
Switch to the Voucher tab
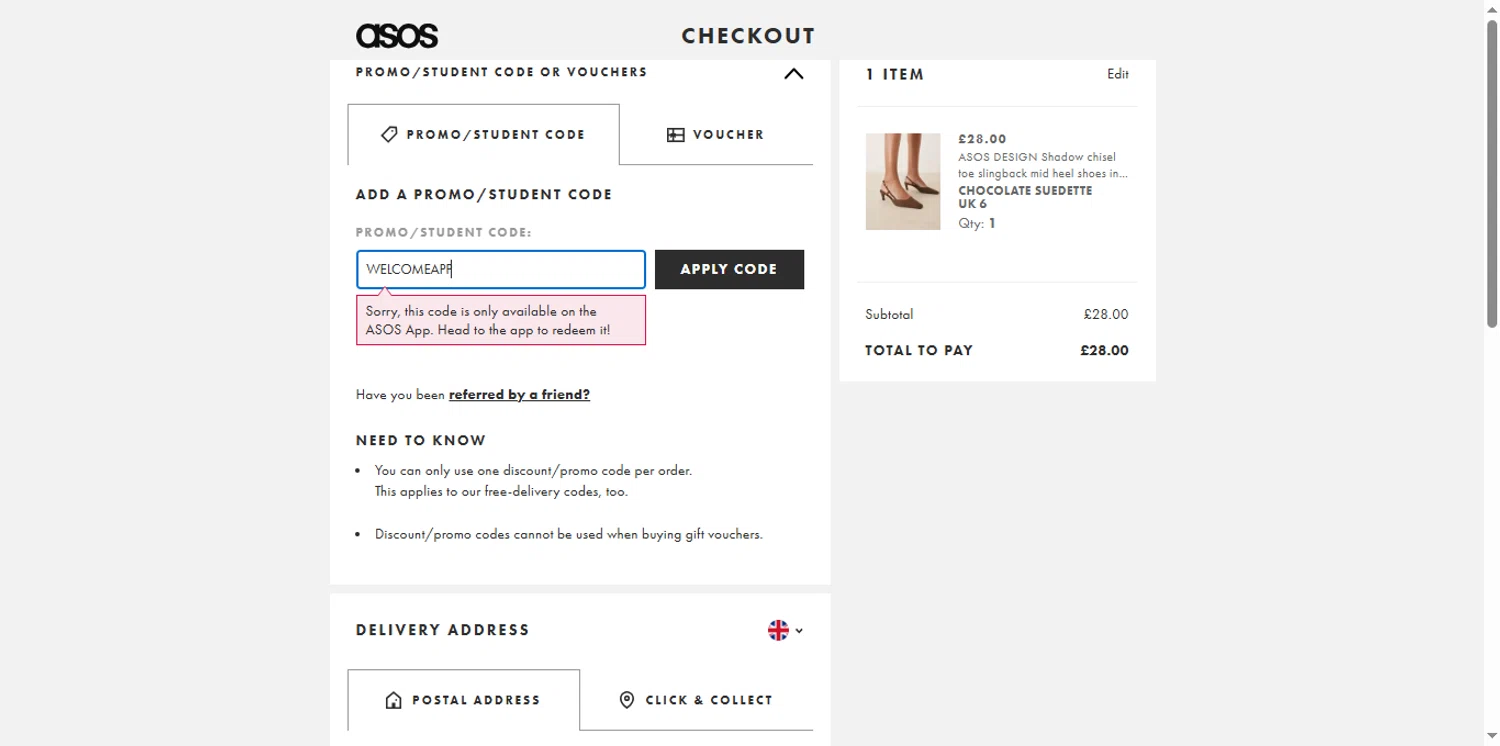(716, 134)
